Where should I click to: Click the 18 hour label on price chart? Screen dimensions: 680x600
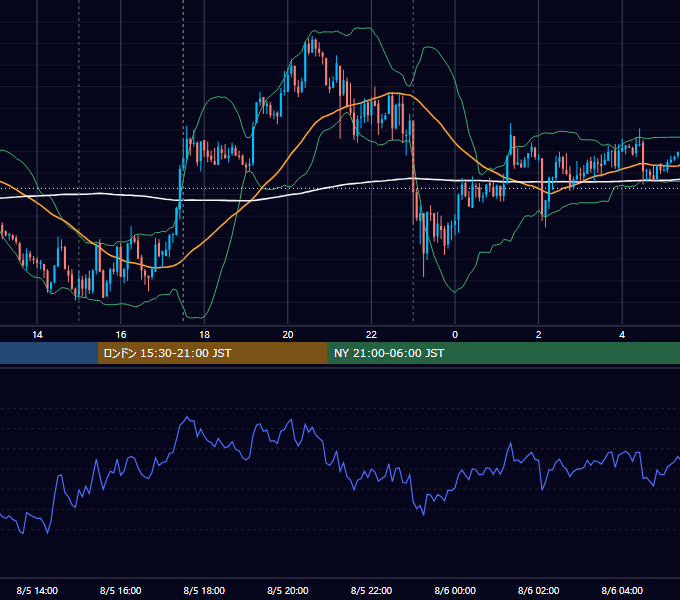pos(204,335)
